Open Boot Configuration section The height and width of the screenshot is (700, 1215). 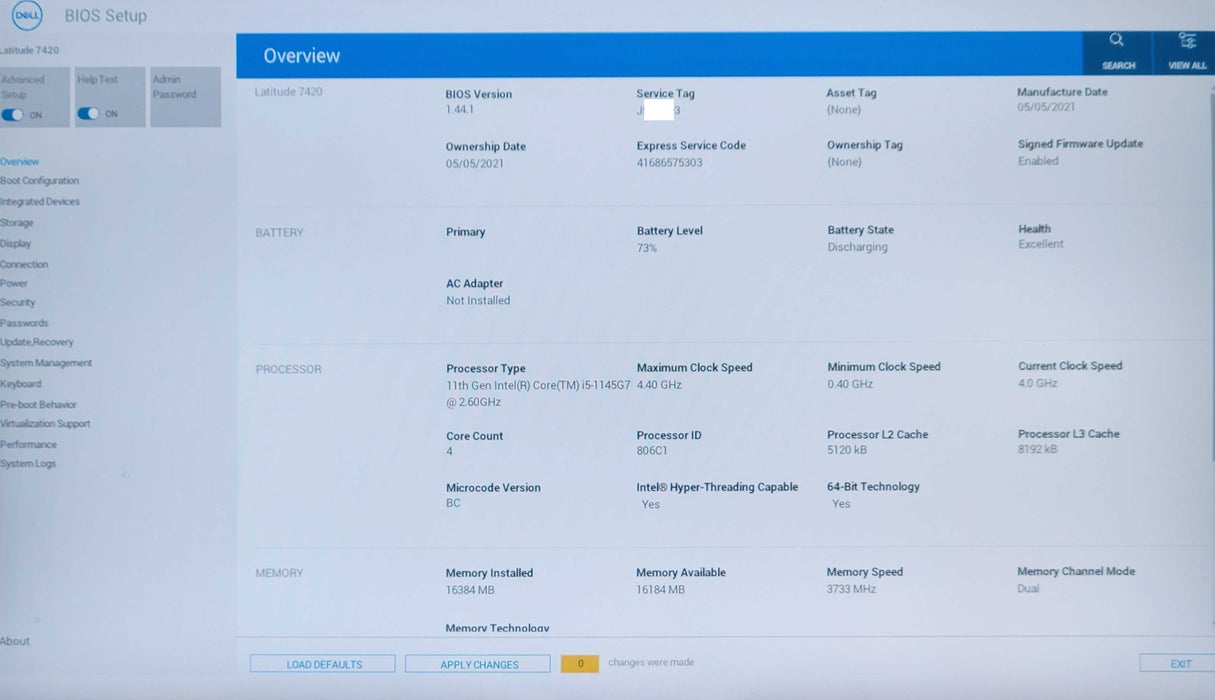[40, 181]
